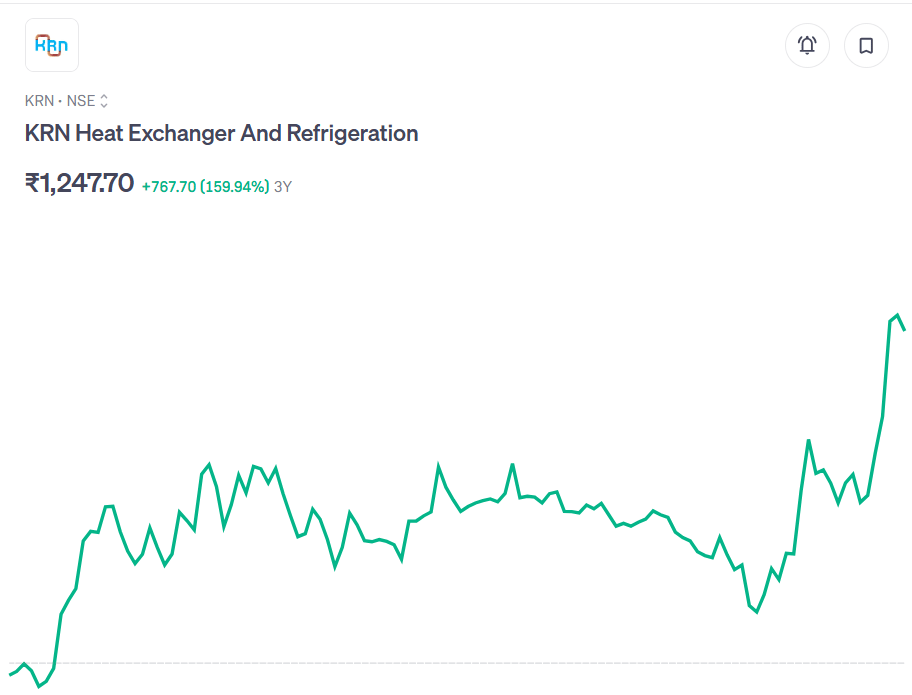Image resolution: width=912 pixels, height=695 pixels.
Task: Open the NSE exchange switcher arrows
Action: coord(104,101)
